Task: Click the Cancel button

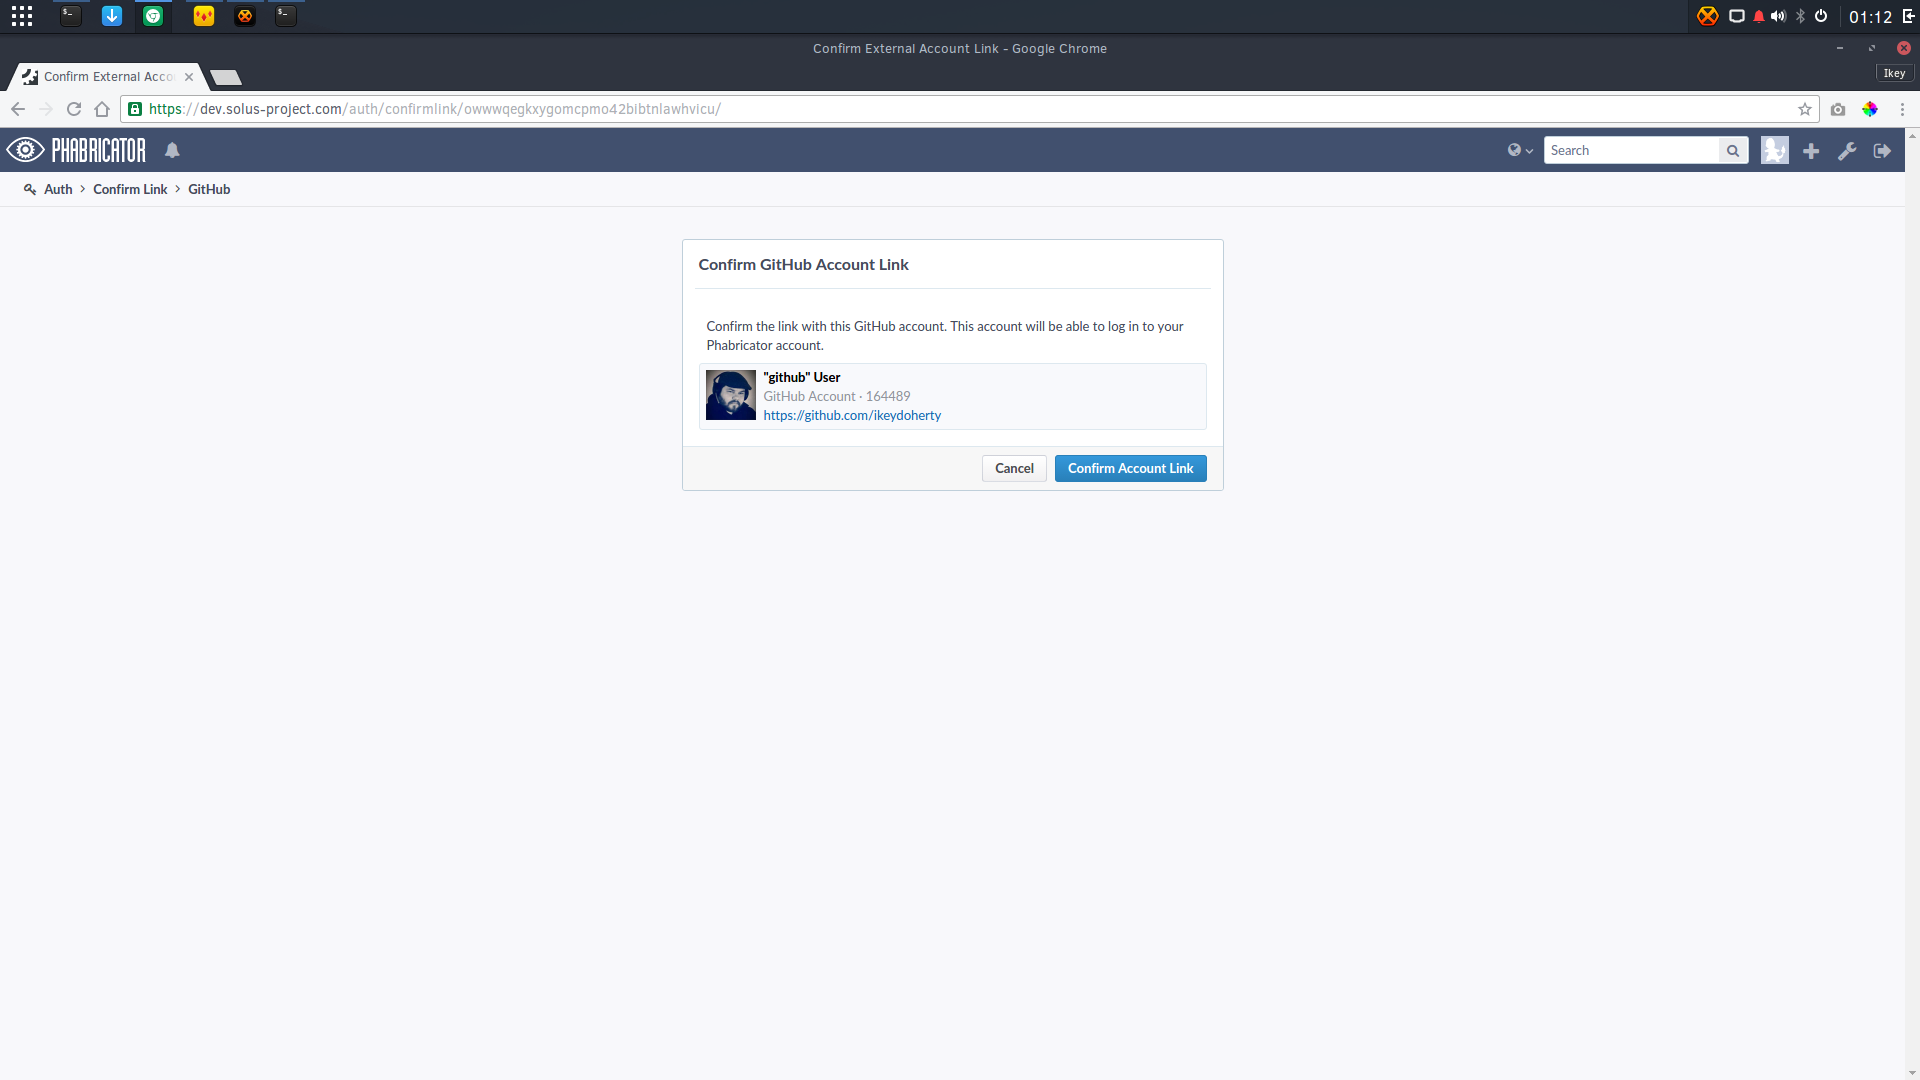Action: [x=1014, y=468]
